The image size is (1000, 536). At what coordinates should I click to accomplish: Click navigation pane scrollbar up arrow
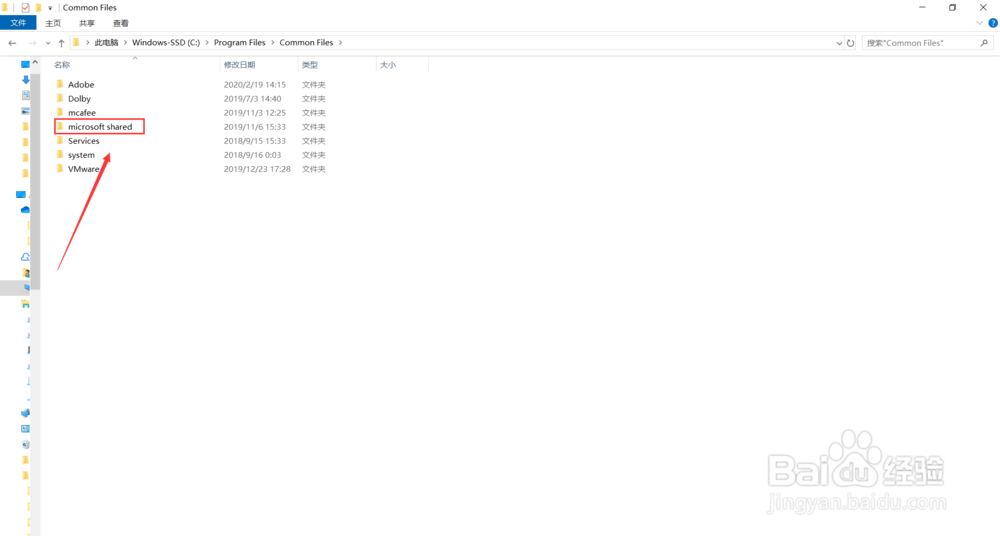tap(35, 62)
